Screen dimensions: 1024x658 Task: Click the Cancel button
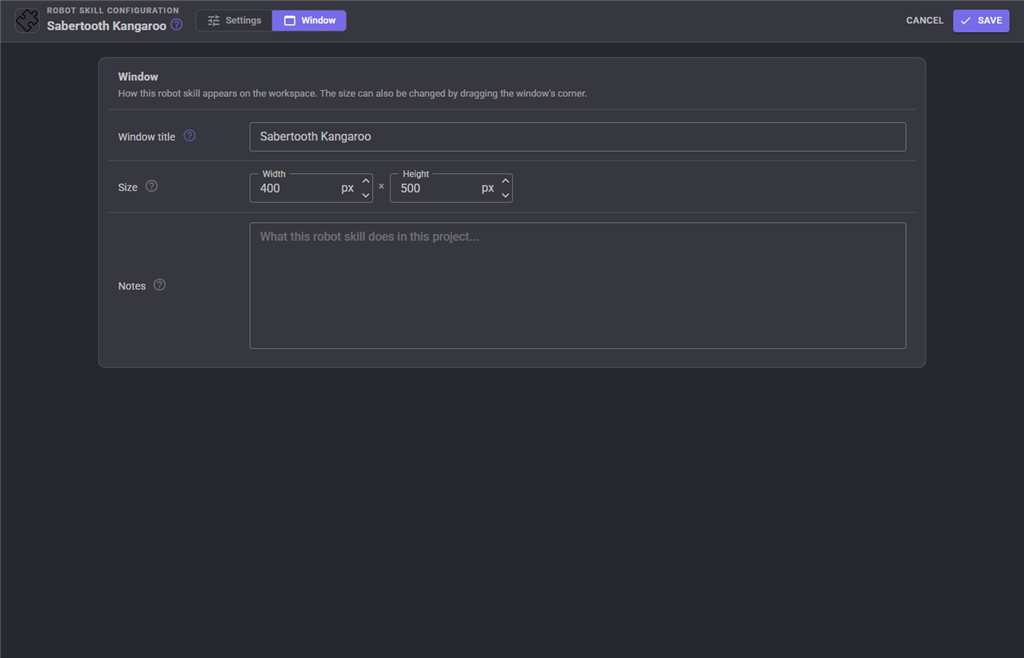(925, 21)
